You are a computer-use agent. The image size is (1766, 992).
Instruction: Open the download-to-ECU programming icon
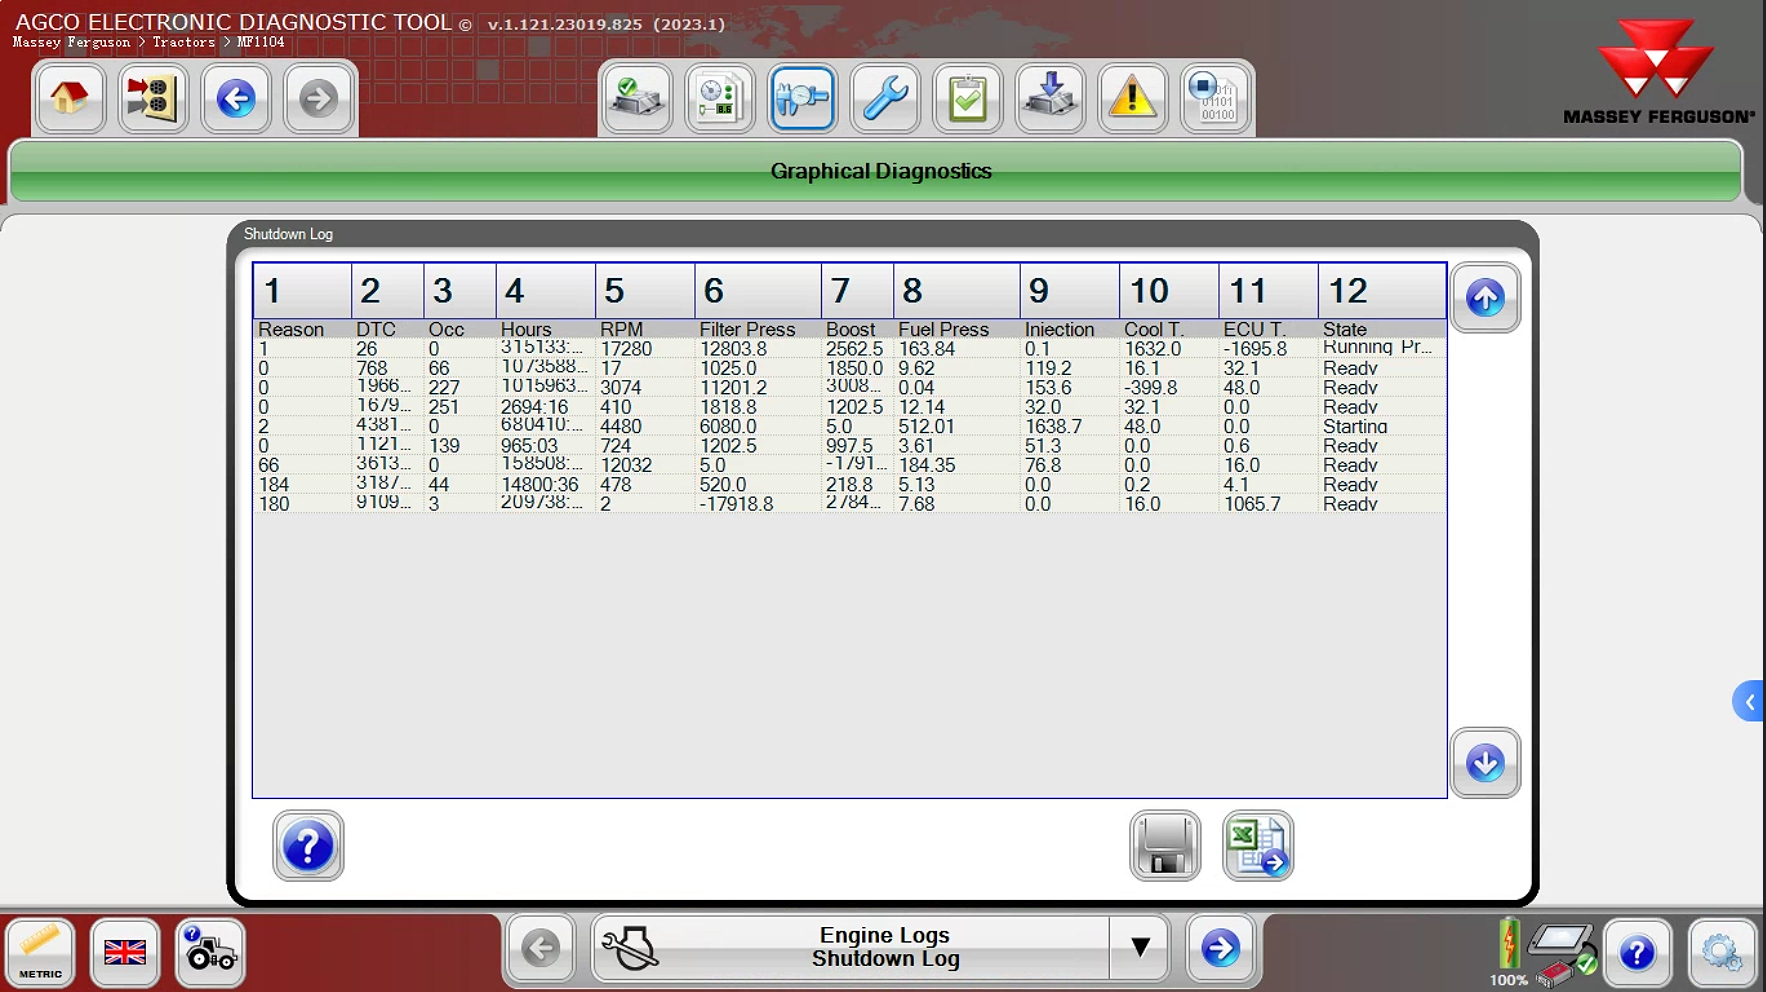1050,98
